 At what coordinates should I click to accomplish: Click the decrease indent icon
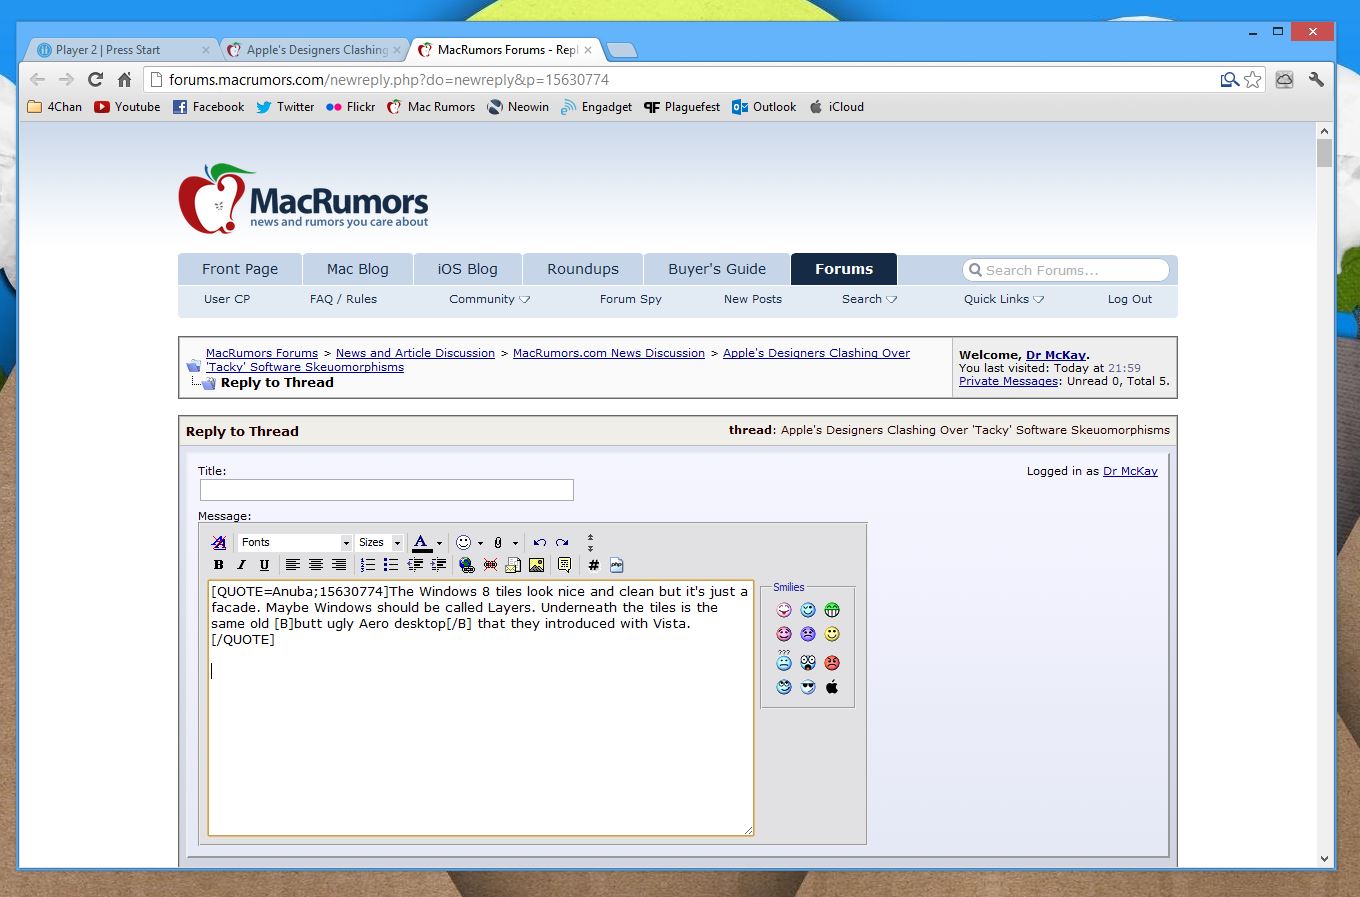[x=415, y=565]
